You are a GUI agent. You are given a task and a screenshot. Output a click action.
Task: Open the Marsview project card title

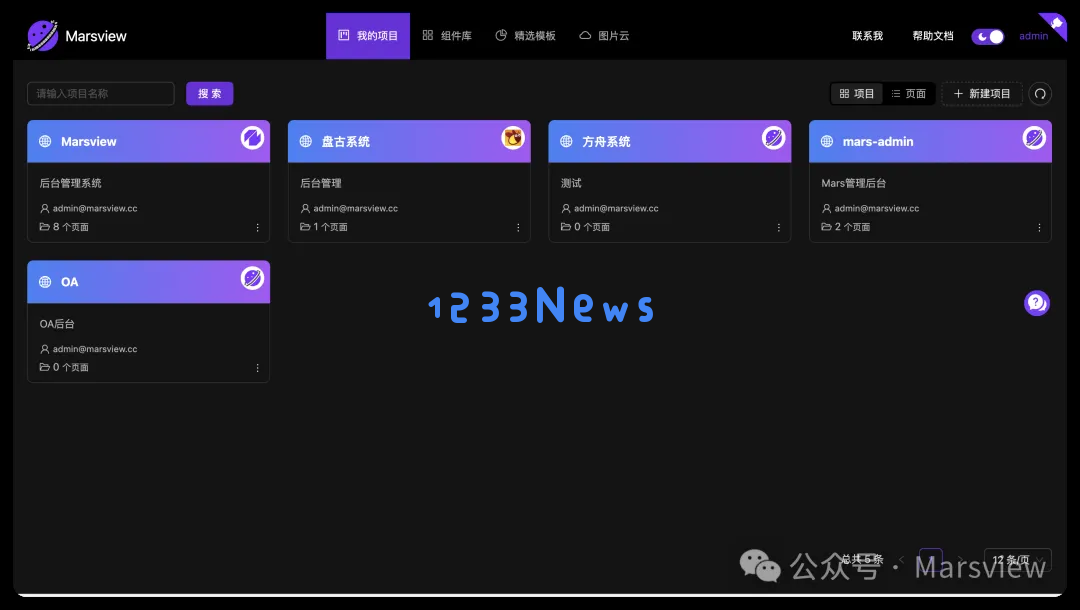pyautogui.click(x=89, y=142)
